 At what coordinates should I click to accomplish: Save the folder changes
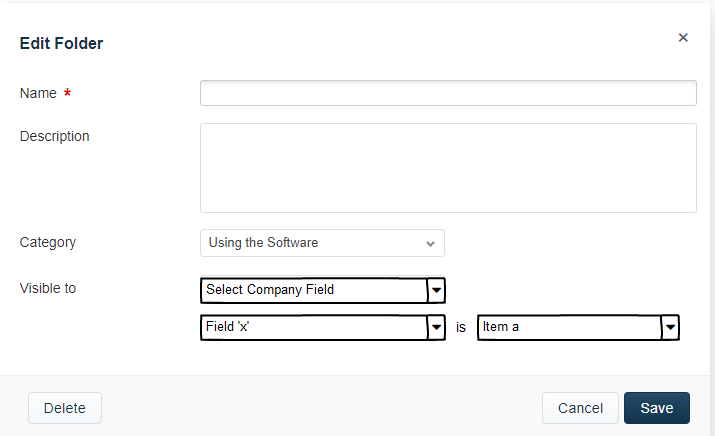657,408
